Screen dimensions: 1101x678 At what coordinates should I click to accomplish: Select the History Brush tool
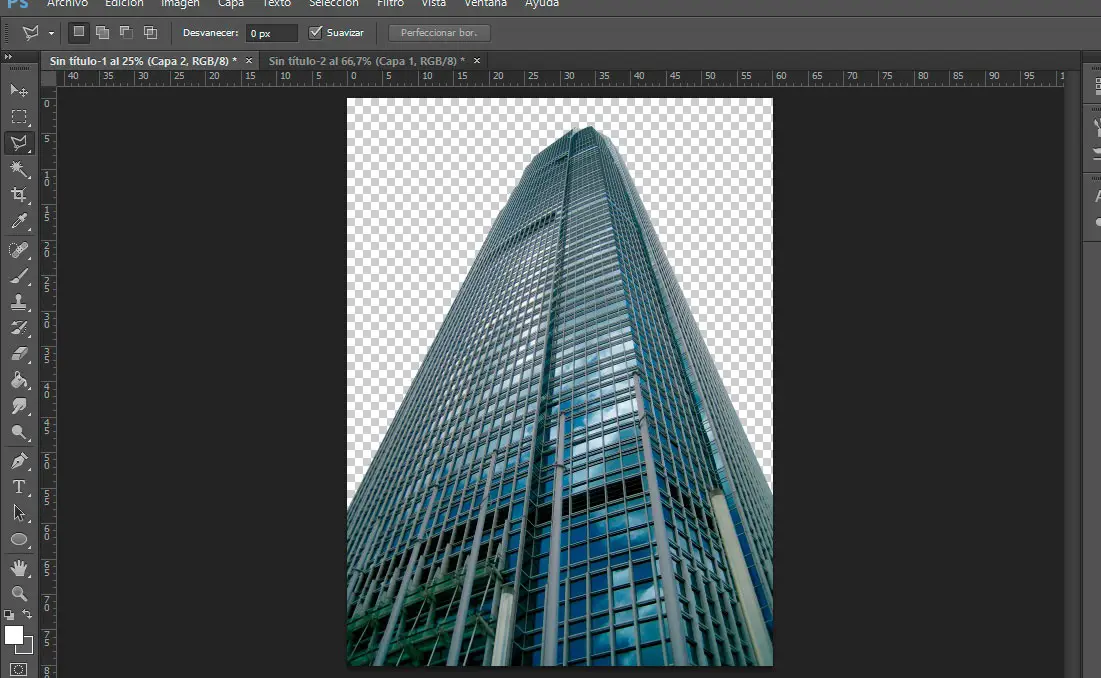point(19,328)
